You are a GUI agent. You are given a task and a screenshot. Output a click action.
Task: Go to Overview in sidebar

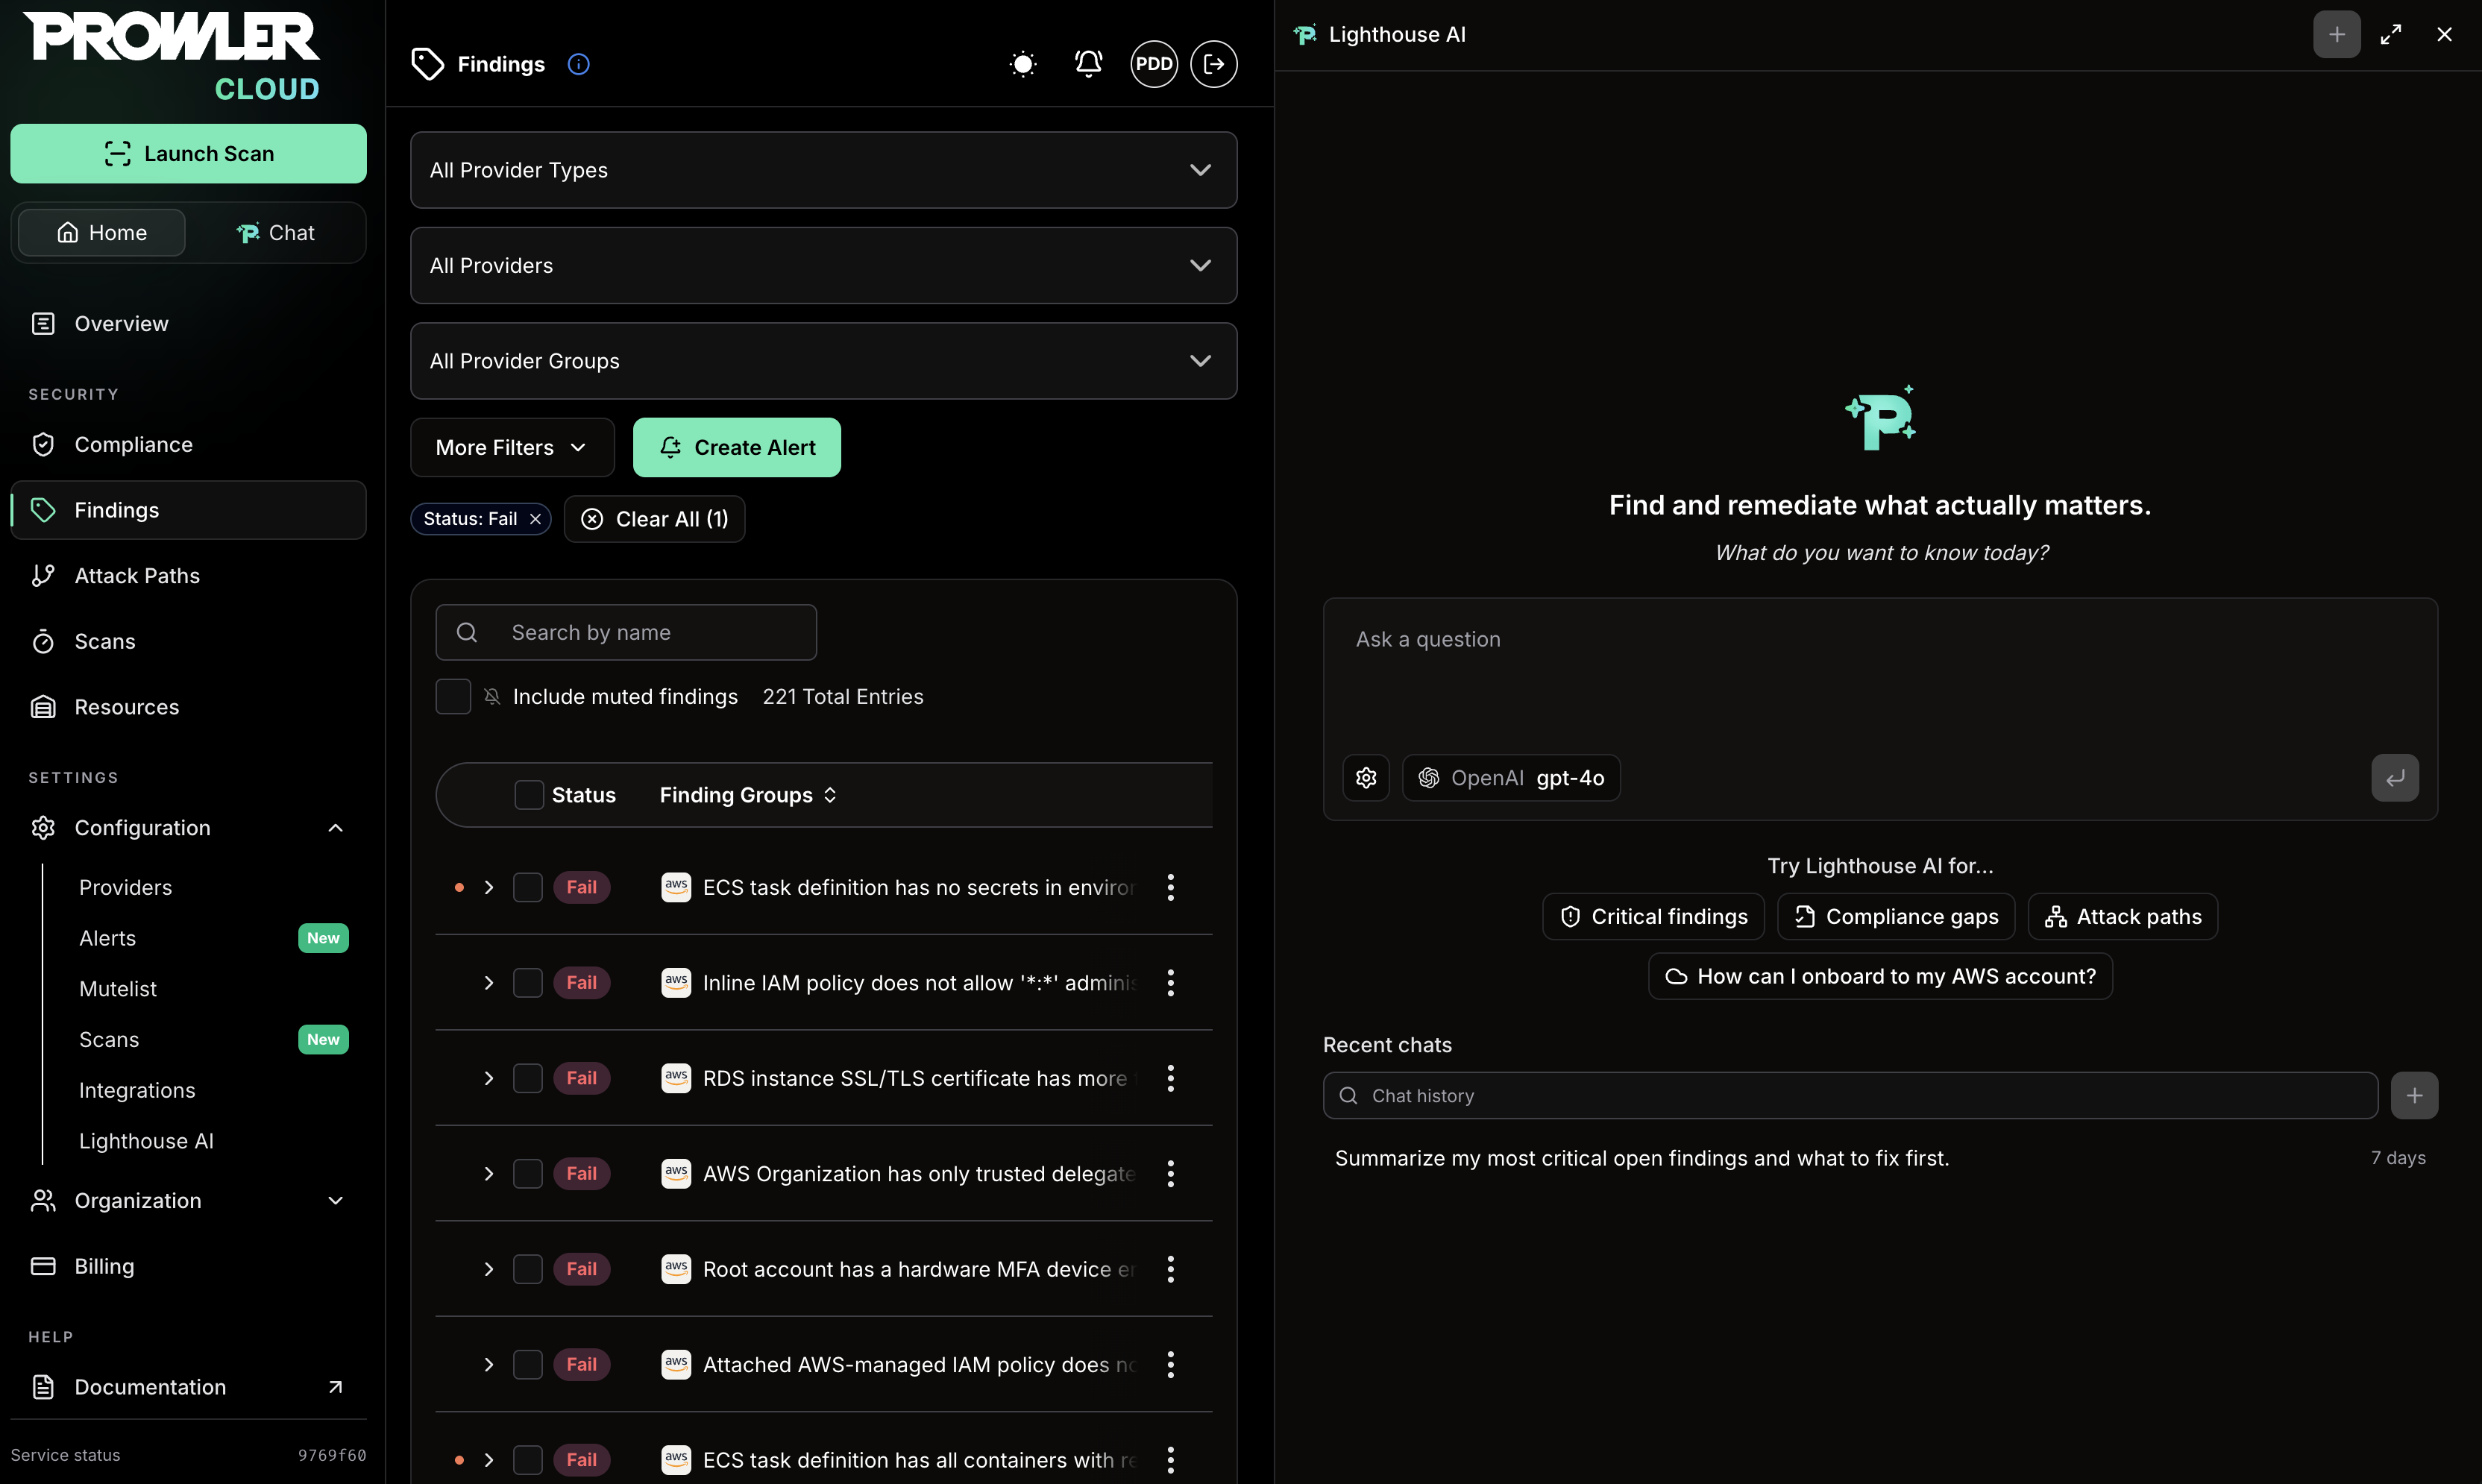[188, 324]
